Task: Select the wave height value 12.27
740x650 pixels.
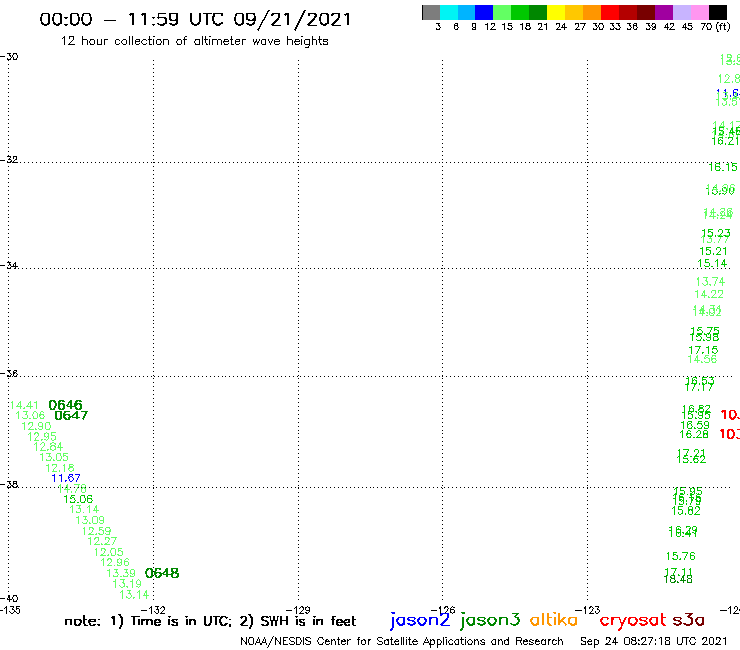Action: click(x=102, y=541)
